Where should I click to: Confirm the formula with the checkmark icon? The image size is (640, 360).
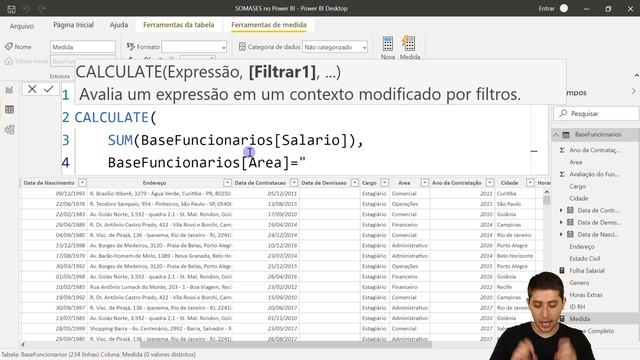pos(49,89)
